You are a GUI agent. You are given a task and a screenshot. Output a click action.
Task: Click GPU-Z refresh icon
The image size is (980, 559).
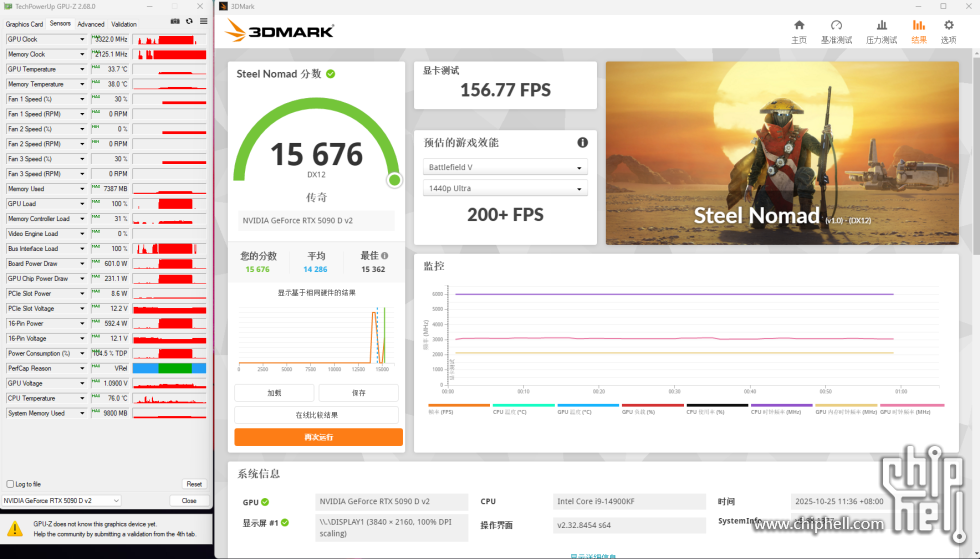189,20
